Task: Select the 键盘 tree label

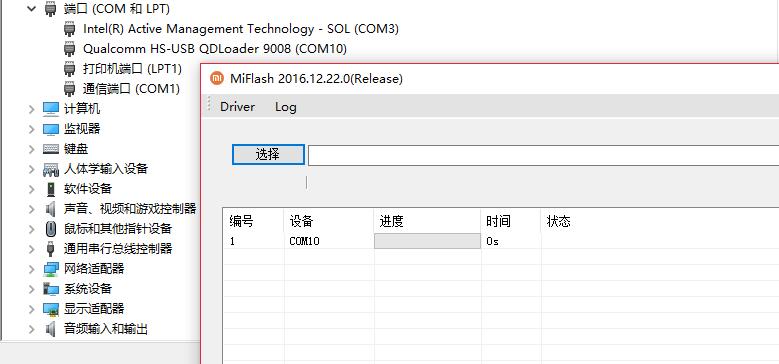Action: click(76, 149)
